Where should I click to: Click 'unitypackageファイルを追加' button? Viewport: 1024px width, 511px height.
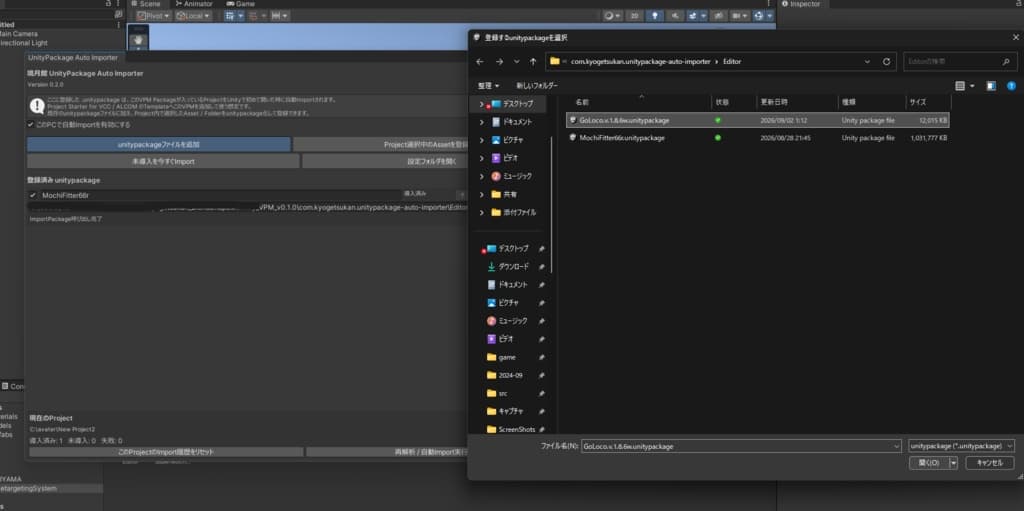point(159,144)
